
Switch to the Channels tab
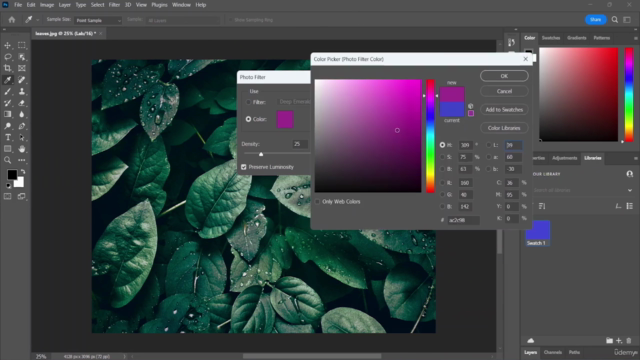tap(553, 352)
